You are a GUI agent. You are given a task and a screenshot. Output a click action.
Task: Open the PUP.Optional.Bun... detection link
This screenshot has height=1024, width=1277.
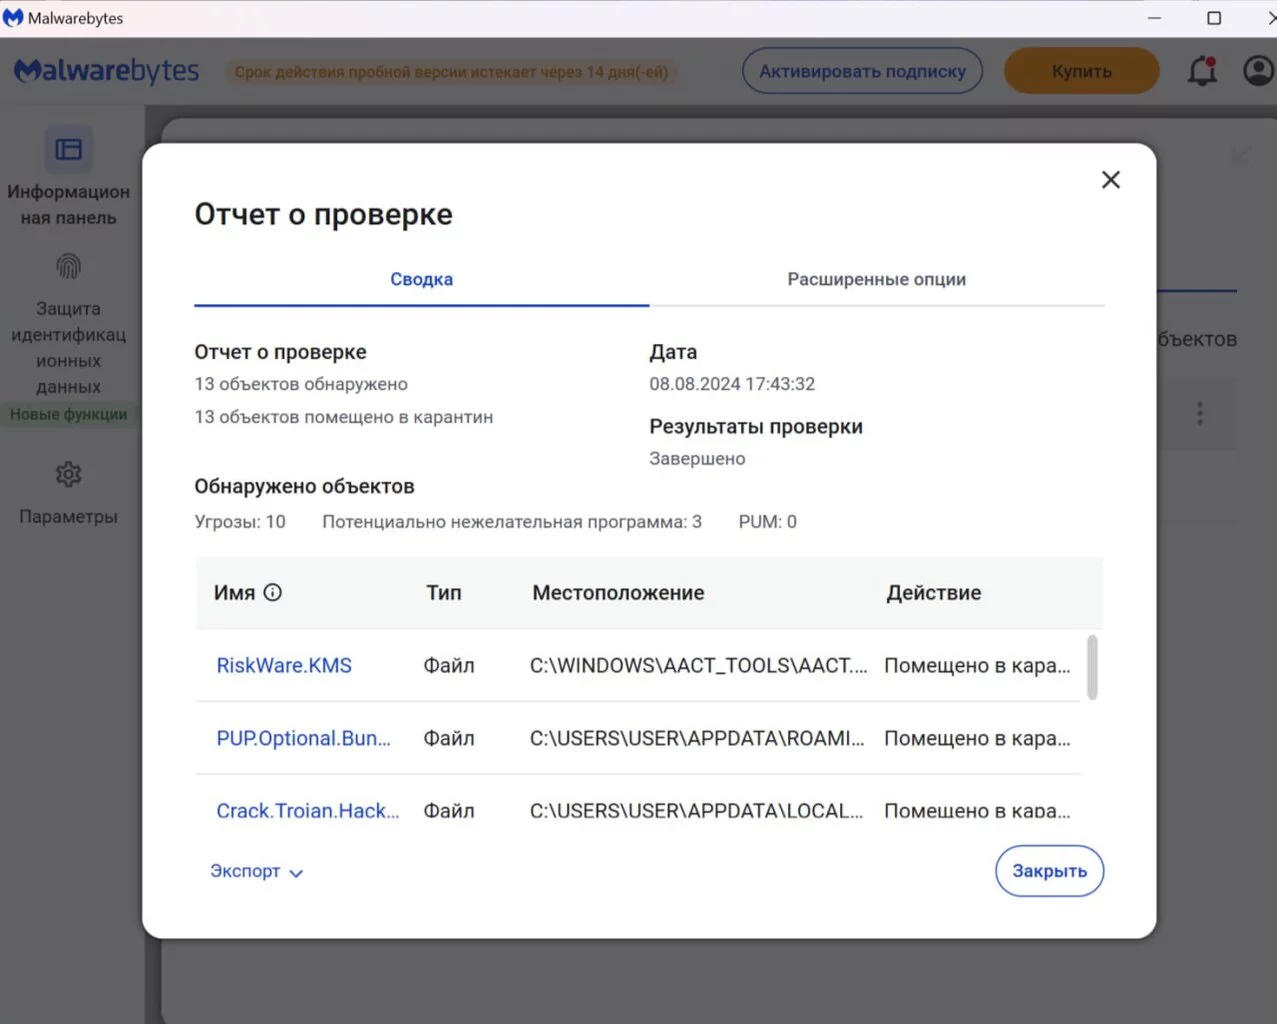[303, 739]
